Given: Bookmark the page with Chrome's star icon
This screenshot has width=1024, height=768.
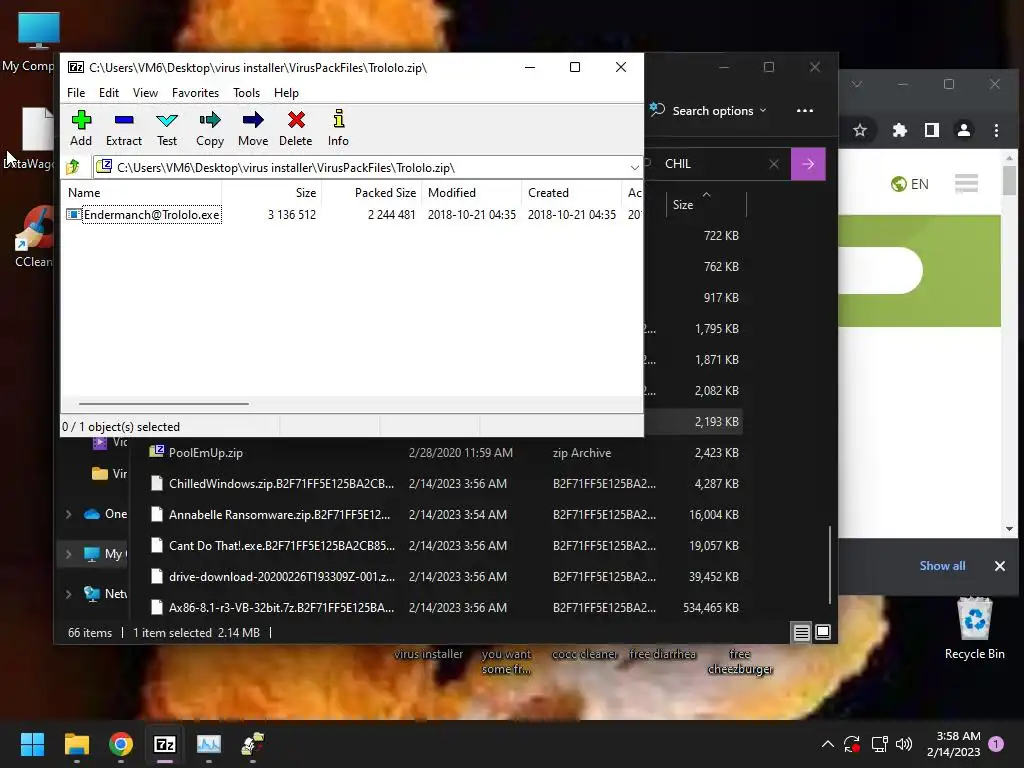Looking at the screenshot, I should click(860, 131).
